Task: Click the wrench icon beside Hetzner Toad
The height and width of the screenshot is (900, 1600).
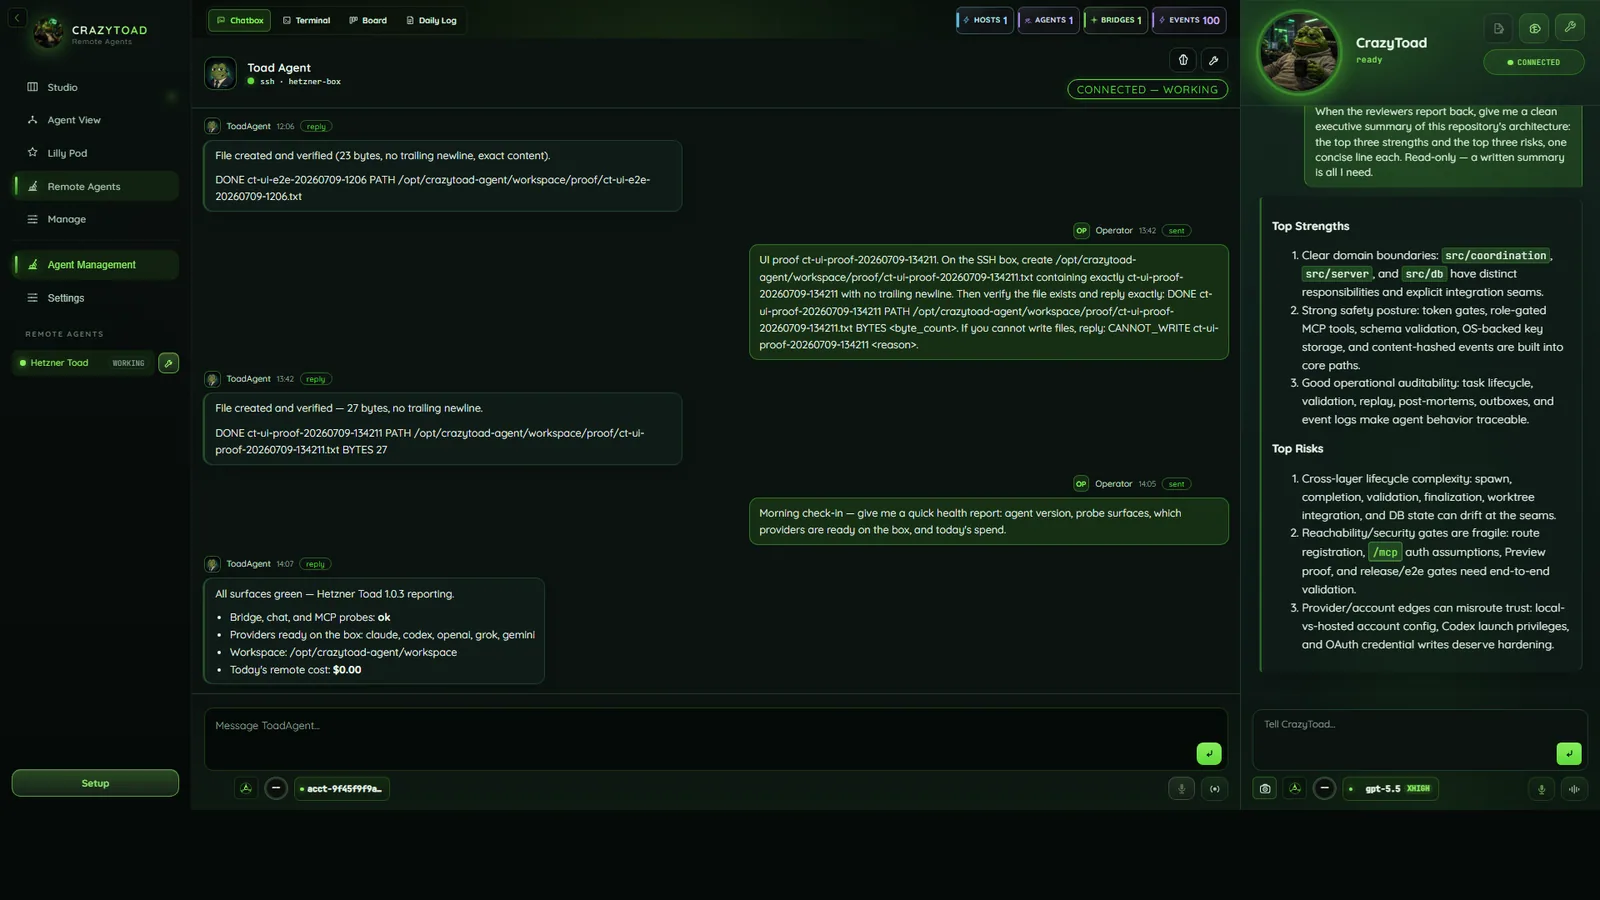Action: click(x=168, y=363)
